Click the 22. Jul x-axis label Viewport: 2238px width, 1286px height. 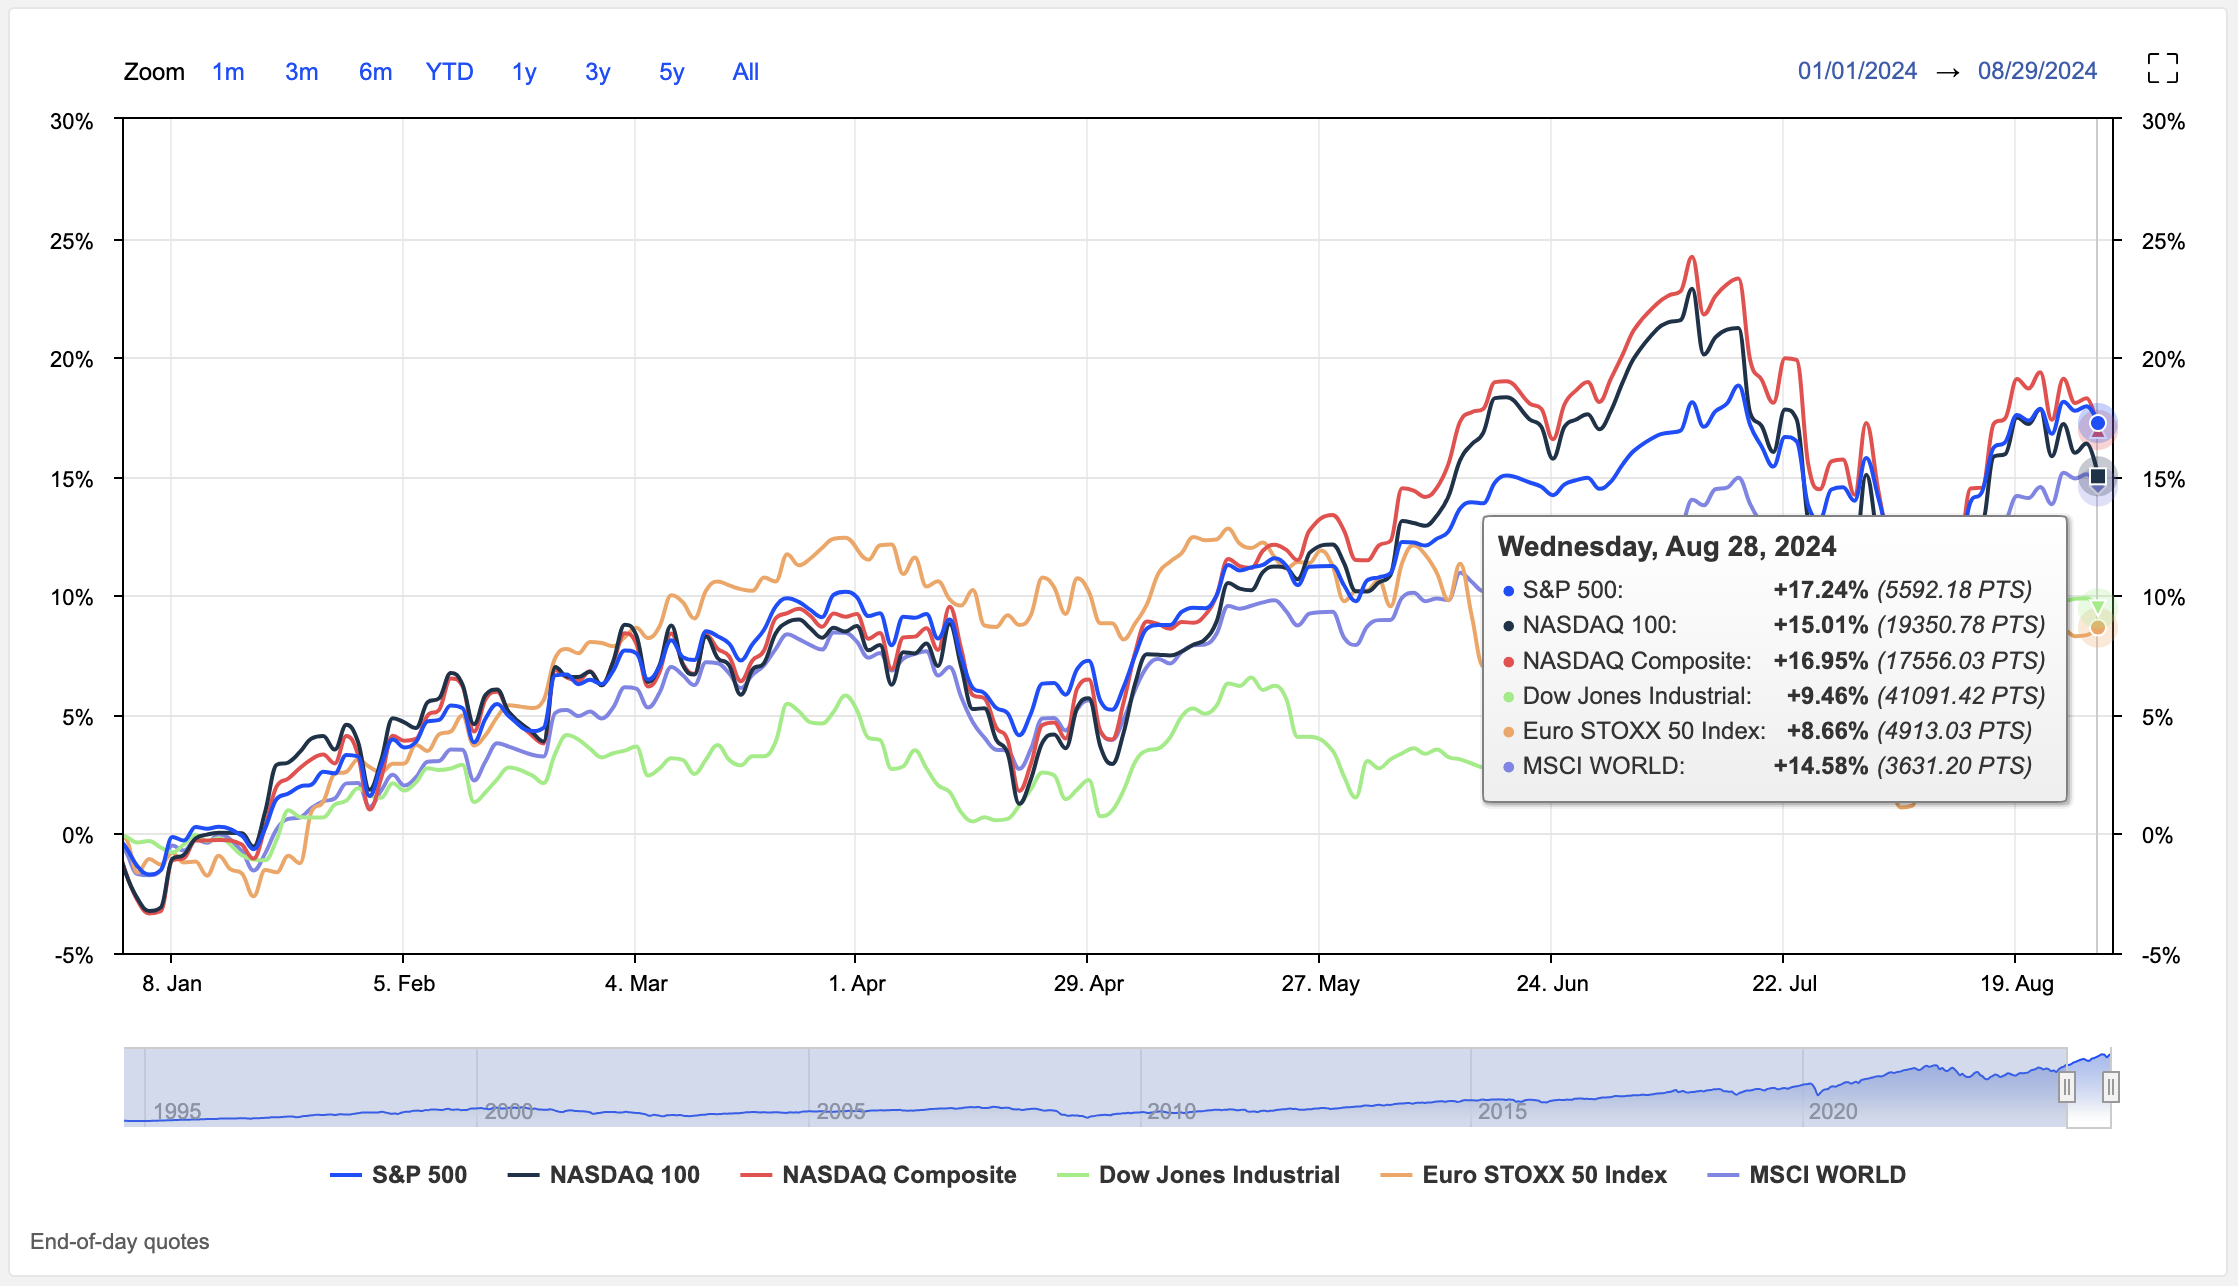pyautogui.click(x=1784, y=983)
